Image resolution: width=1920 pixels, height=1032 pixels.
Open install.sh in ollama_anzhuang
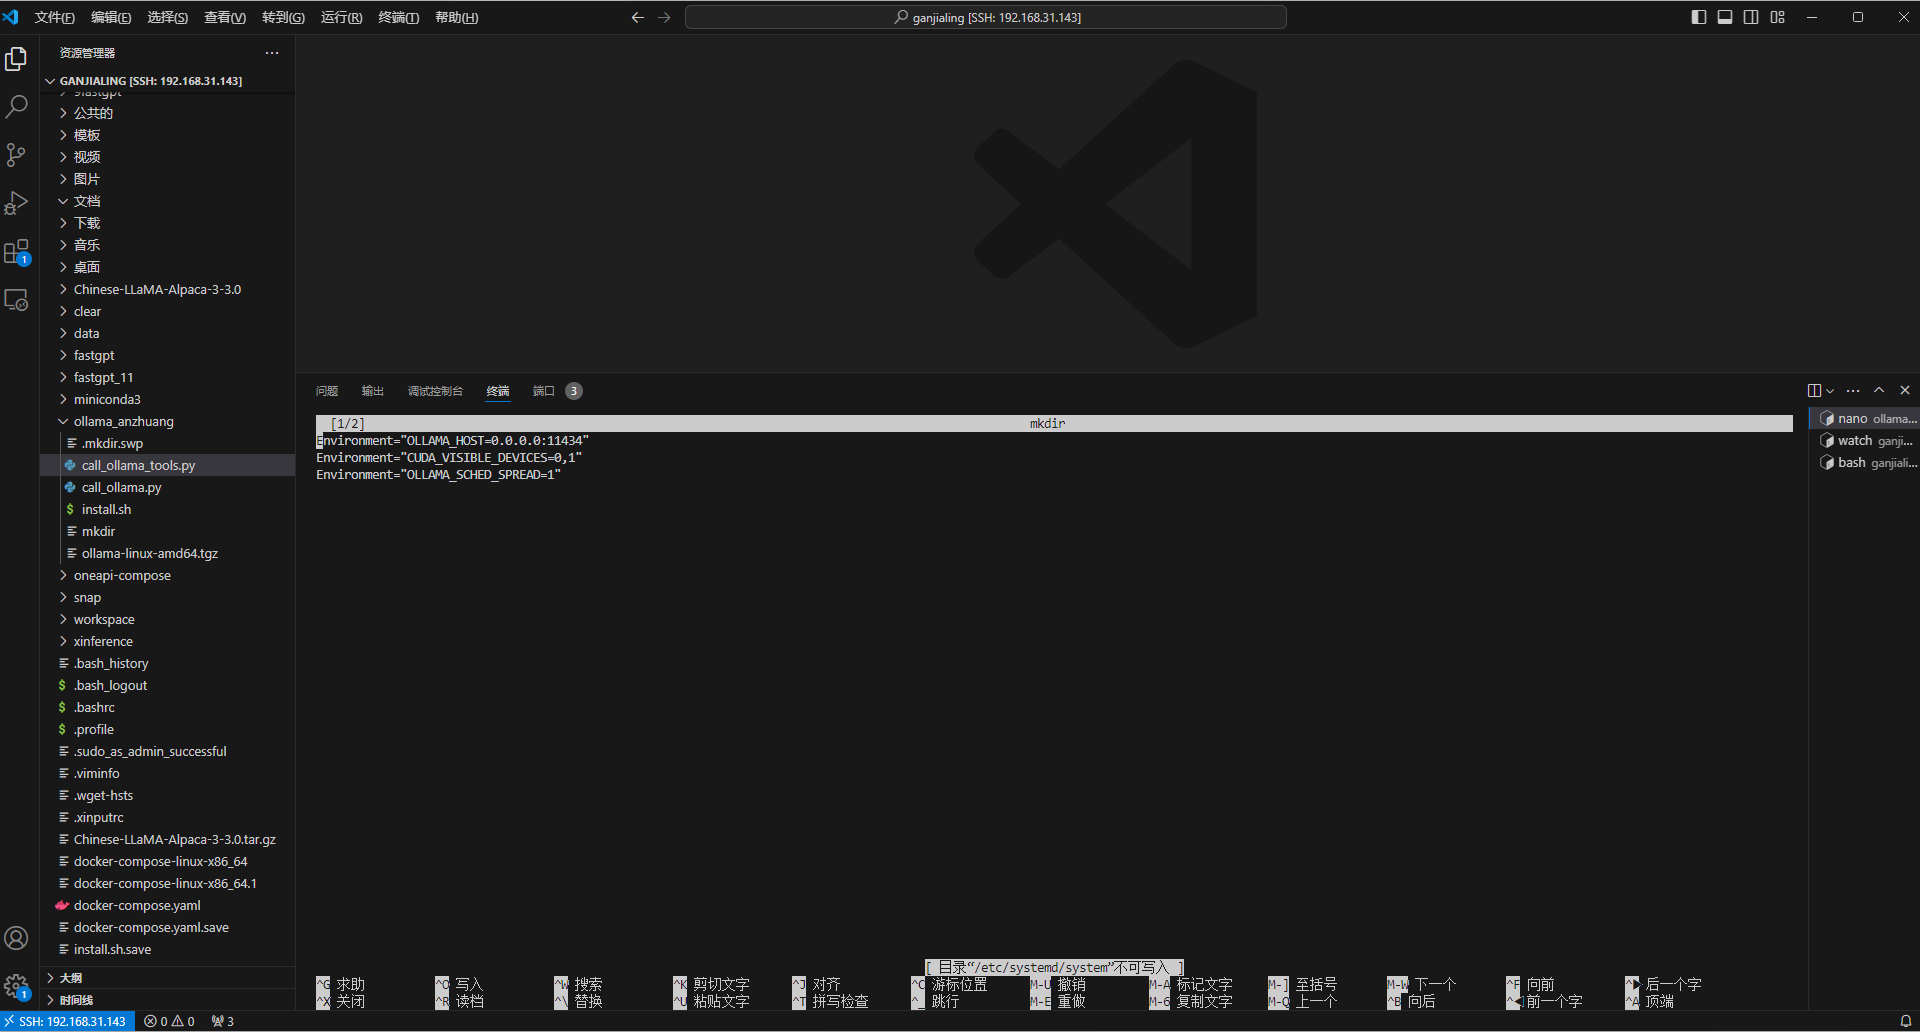(x=167, y=509)
